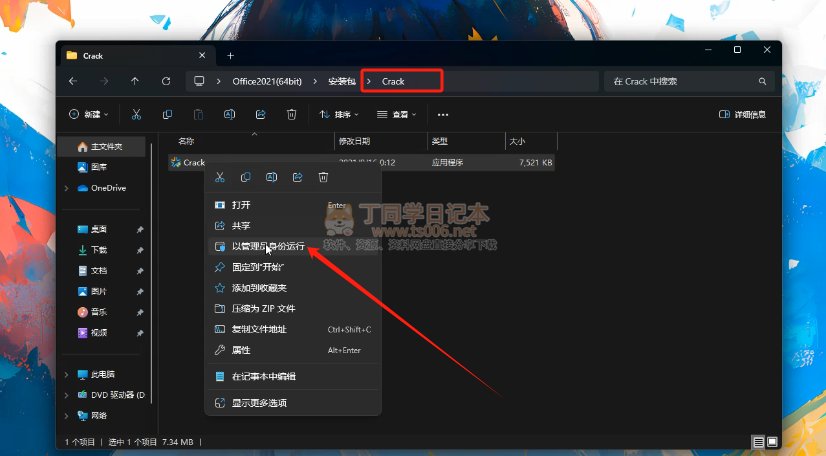This screenshot has width=826, height=456.
Task: Click the PC icon in address bar
Action: click(x=199, y=81)
